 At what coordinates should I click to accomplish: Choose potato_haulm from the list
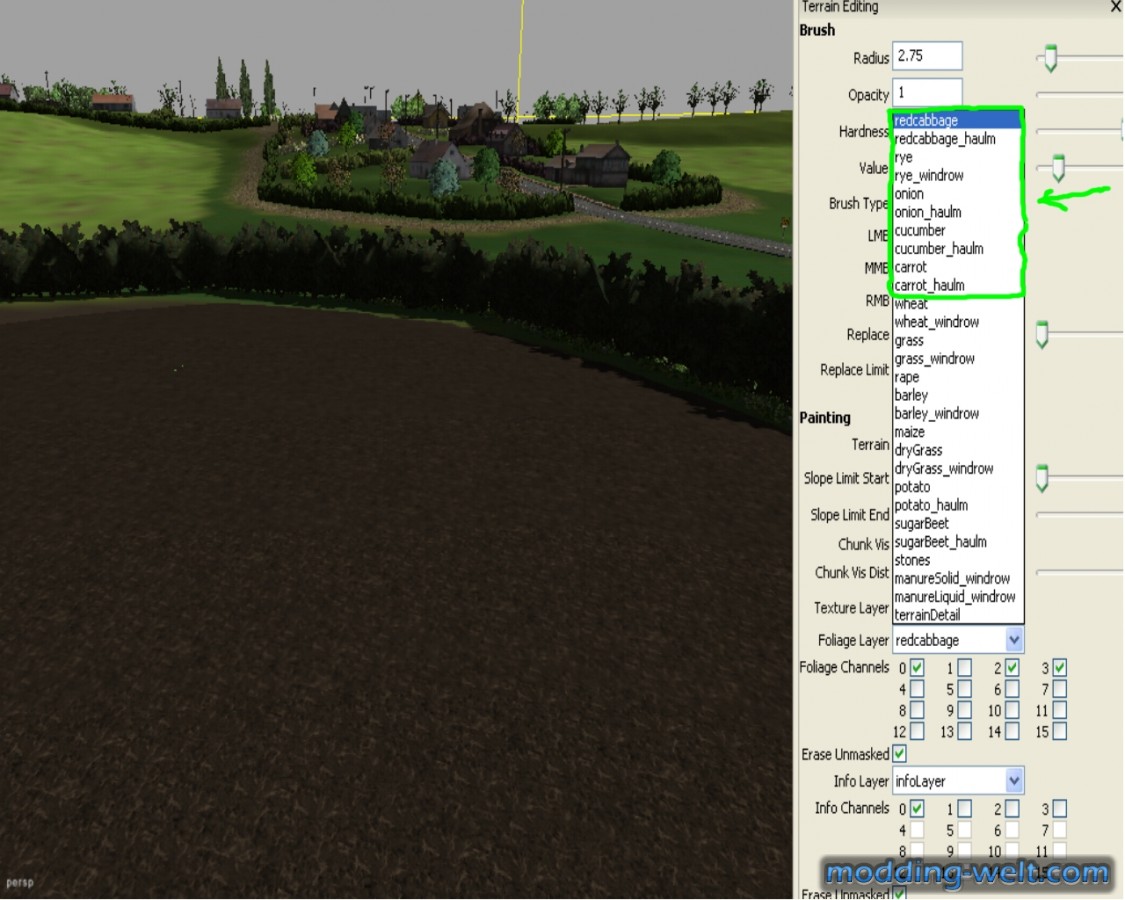coord(958,505)
